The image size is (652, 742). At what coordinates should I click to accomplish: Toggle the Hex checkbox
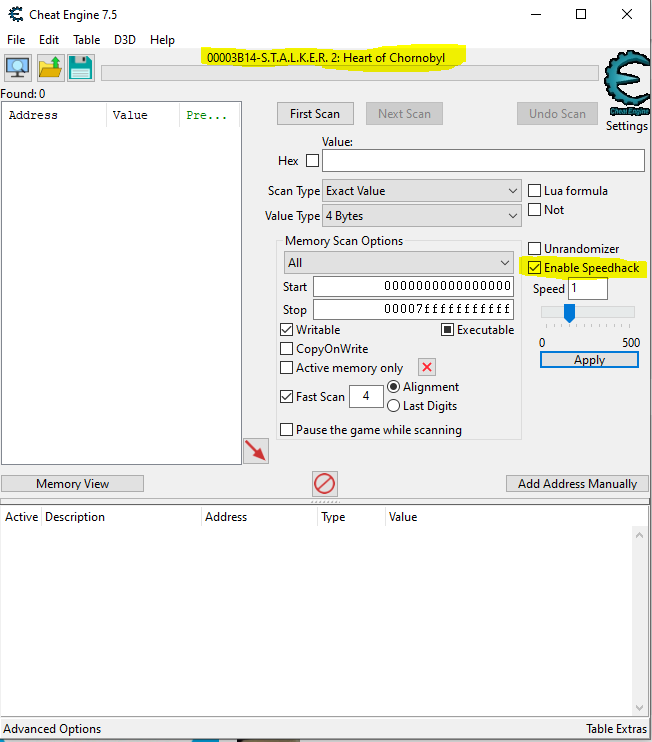click(312, 160)
